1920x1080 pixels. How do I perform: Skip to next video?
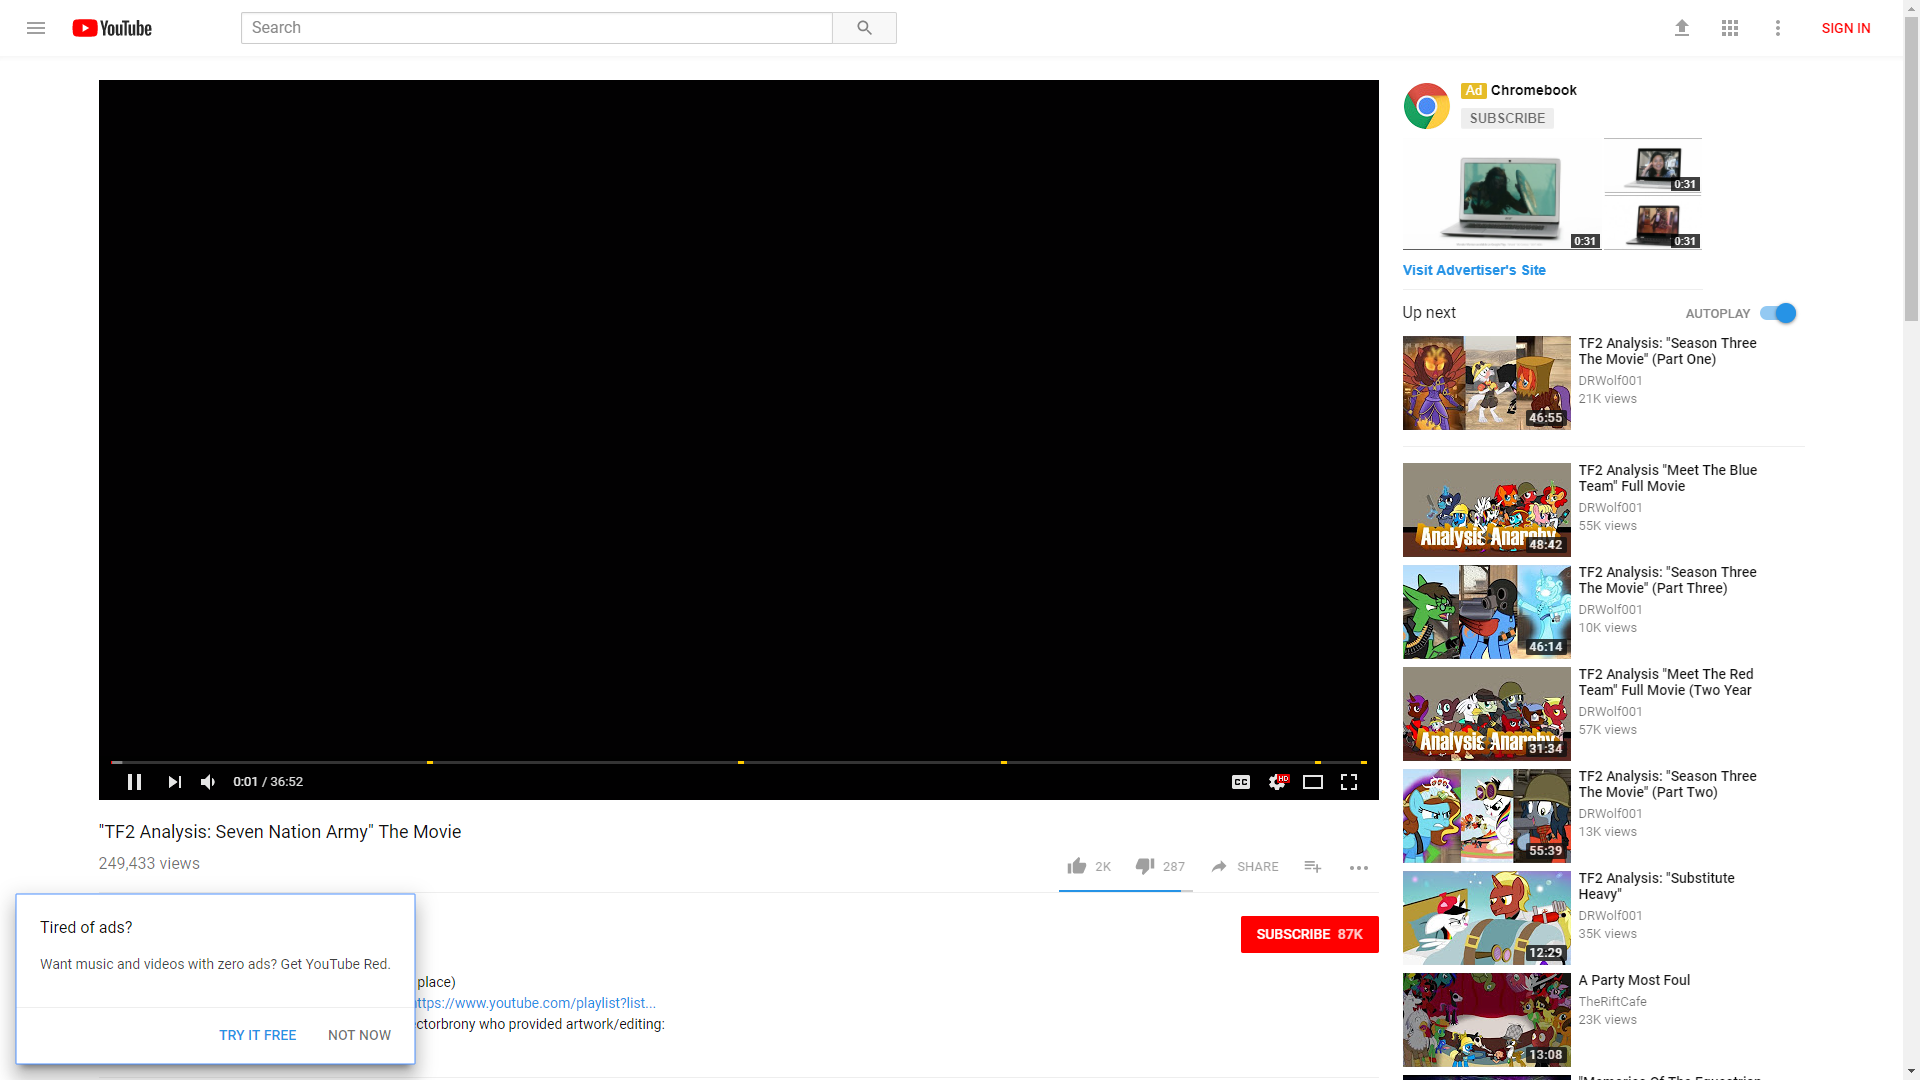tap(175, 782)
